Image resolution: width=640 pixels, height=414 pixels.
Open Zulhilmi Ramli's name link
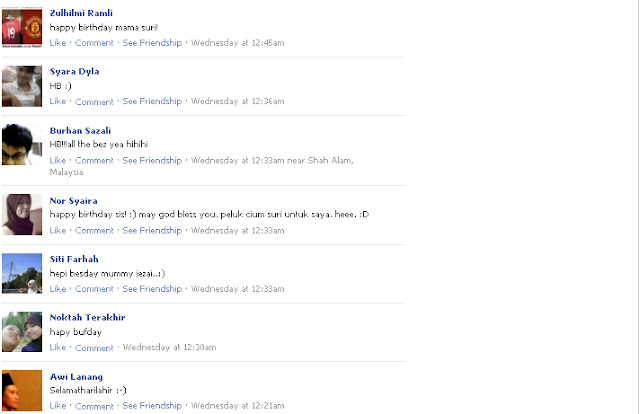pos(81,13)
